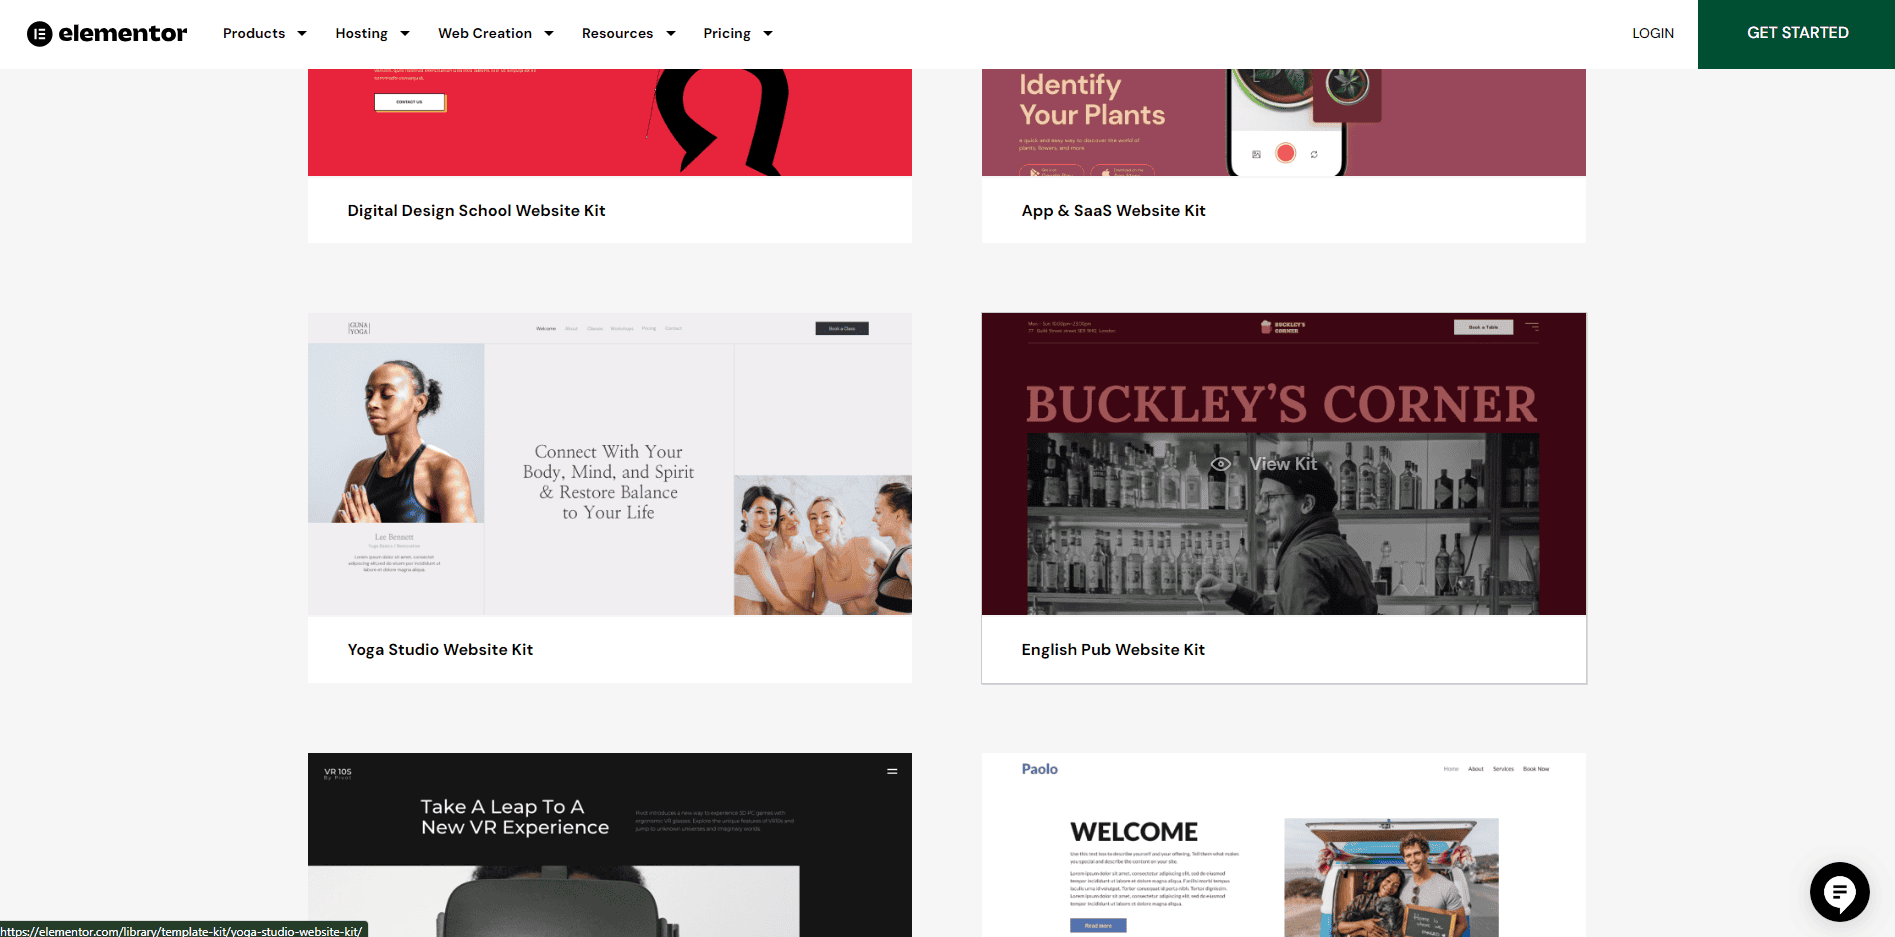Click hamburger icon in Buckley's Corner preview
The width and height of the screenshot is (1895, 937).
pyautogui.click(x=1532, y=327)
